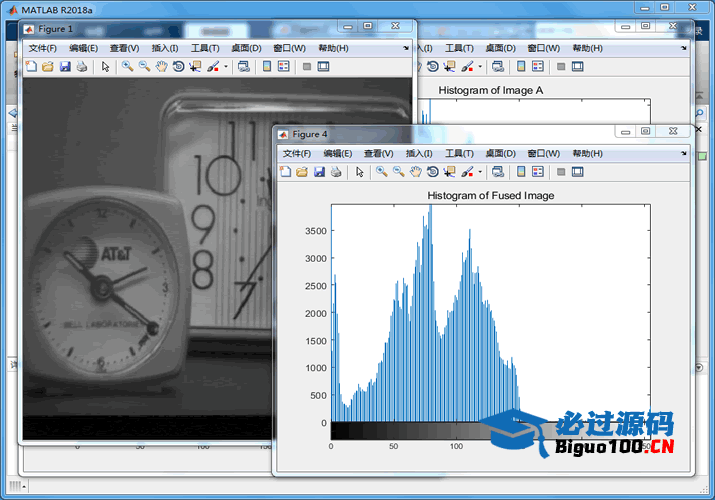
Task: Show plot tools in Image A histogram window
Action: pos(577,67)
